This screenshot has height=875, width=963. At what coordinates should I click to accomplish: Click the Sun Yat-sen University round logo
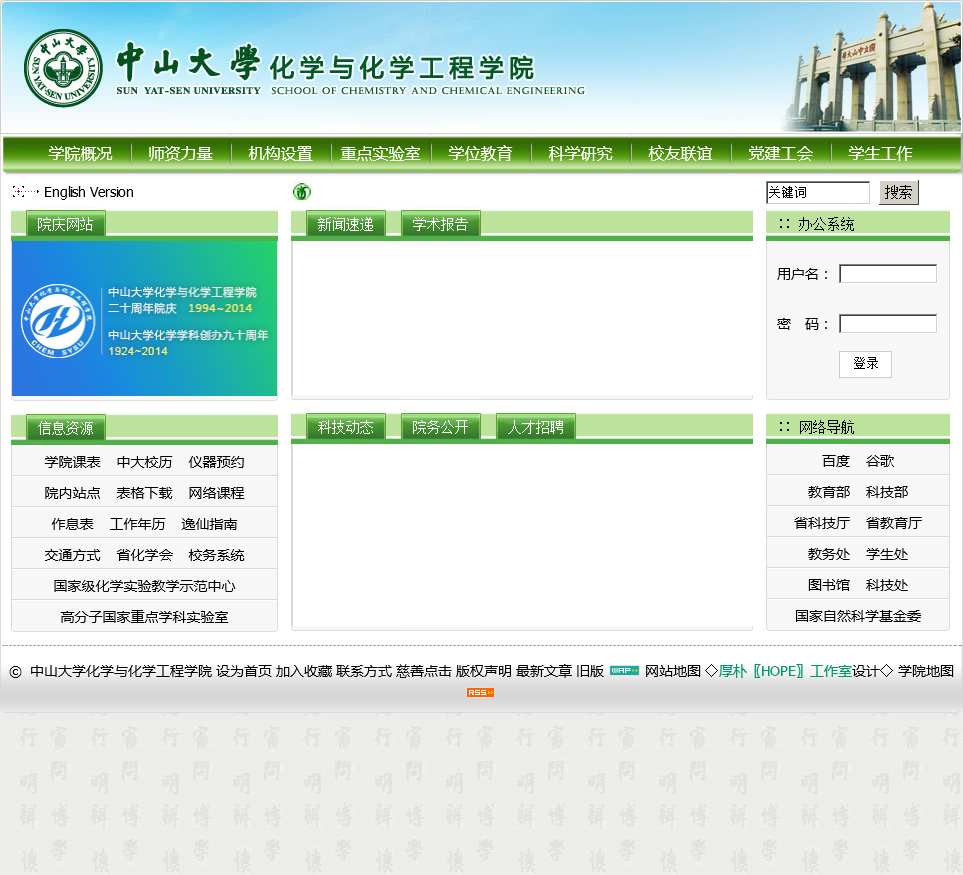pyautogui.click(x=63, y=68)
